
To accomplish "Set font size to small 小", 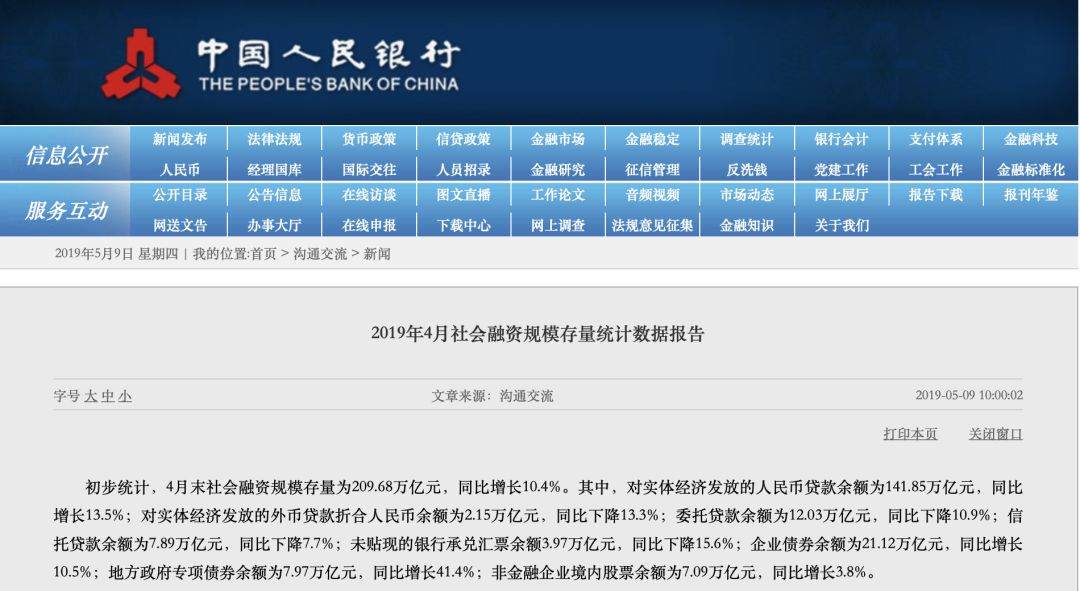I will (x=125, y=396).
